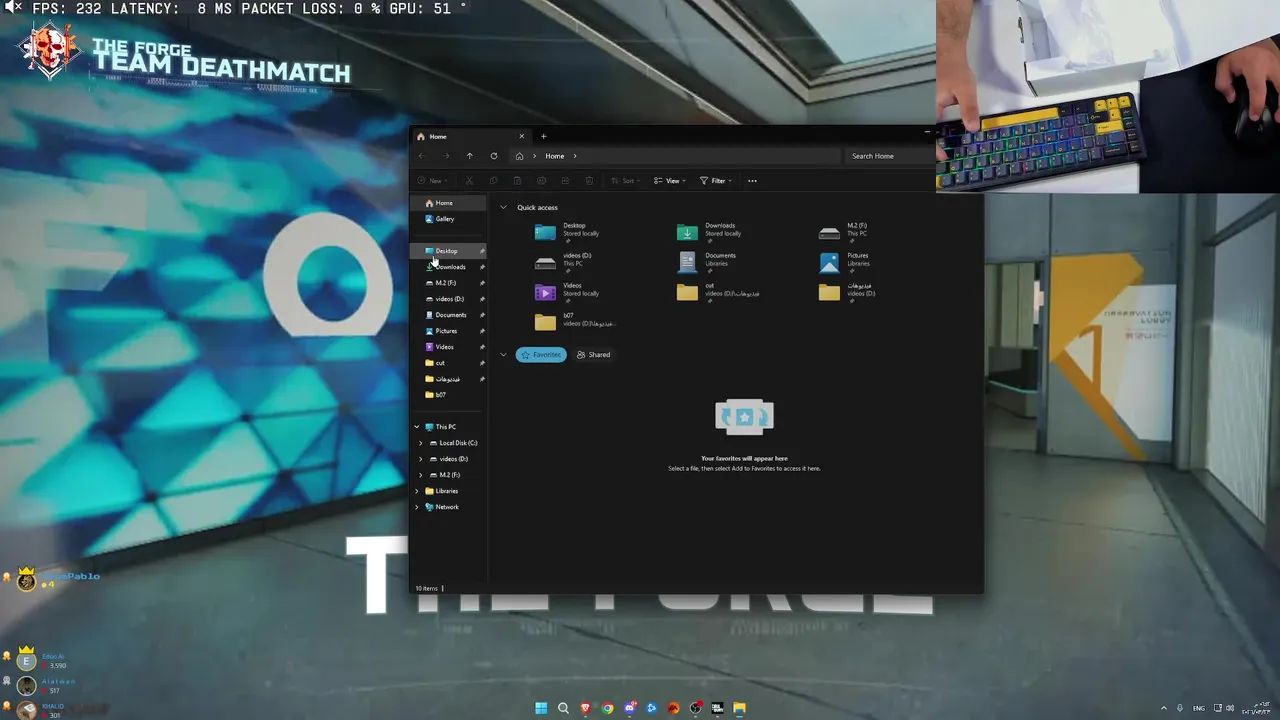Open Gallery in the navigation pane
The width and height of the screenshot is (1280, 720).
coord(449,219)
